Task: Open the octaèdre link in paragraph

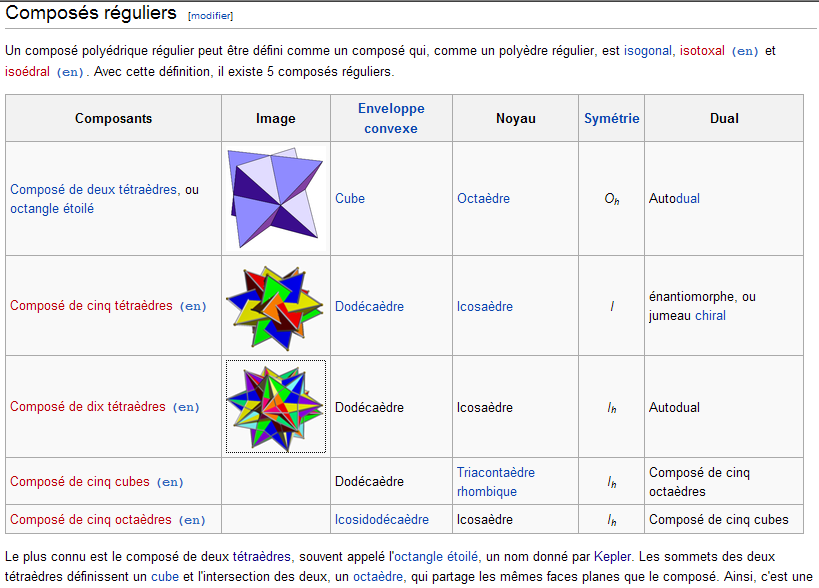Action: point(378,577)
